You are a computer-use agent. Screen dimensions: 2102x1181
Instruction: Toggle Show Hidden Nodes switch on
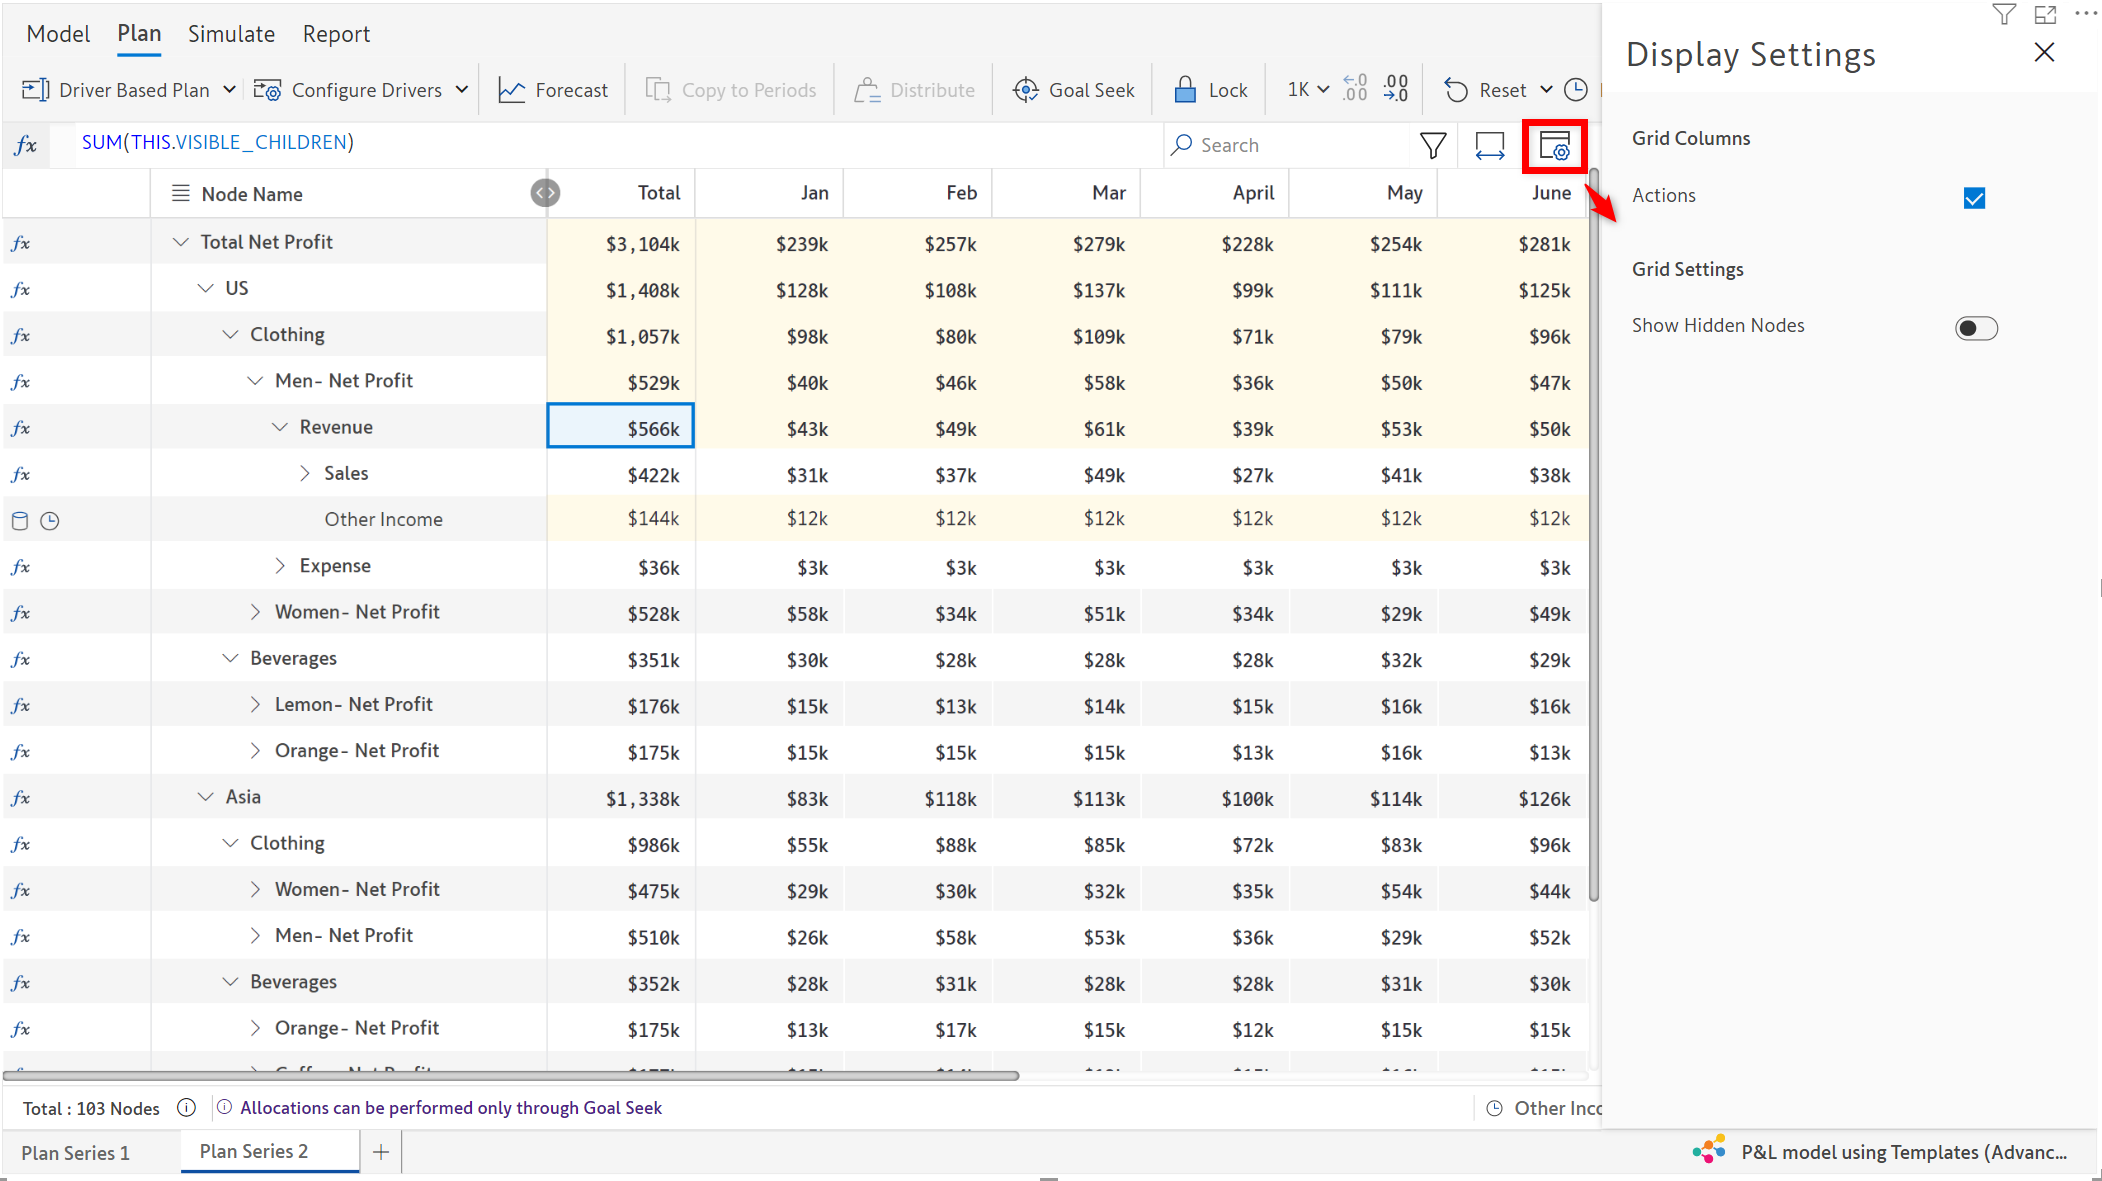[x=1975, y=328]
